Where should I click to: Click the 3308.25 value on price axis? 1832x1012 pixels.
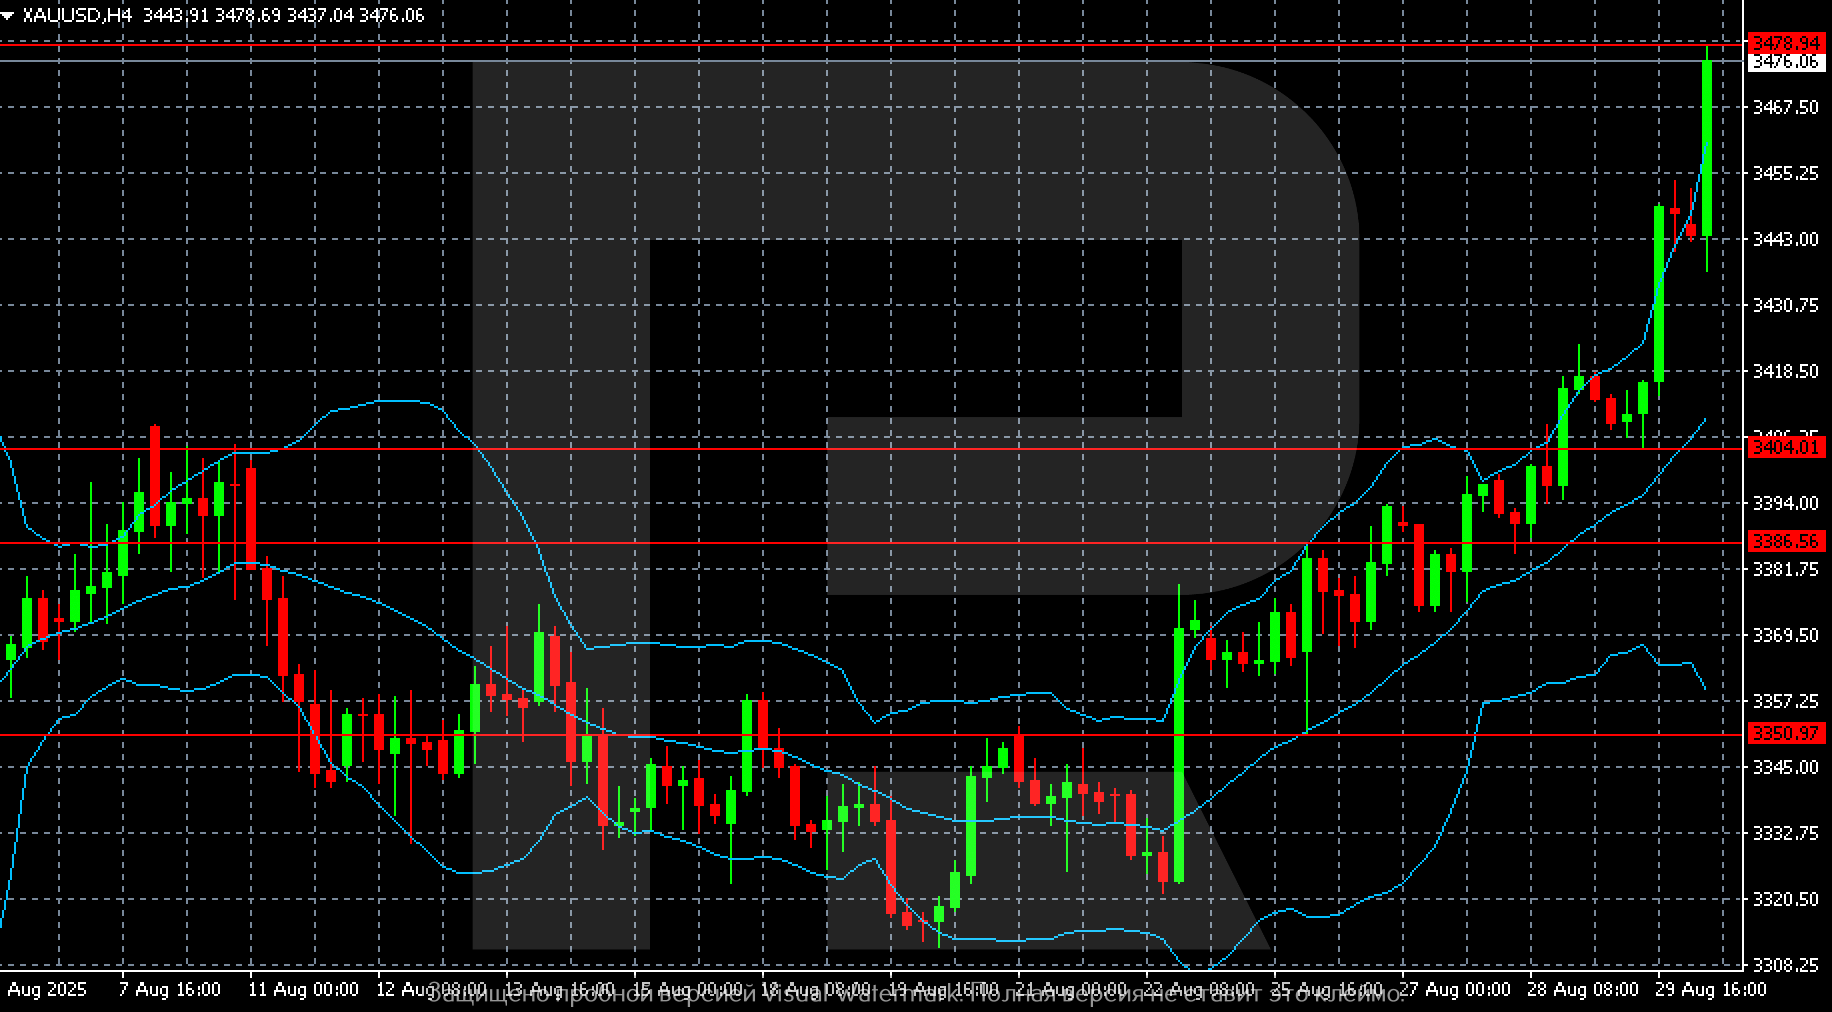click(1786, 965)
